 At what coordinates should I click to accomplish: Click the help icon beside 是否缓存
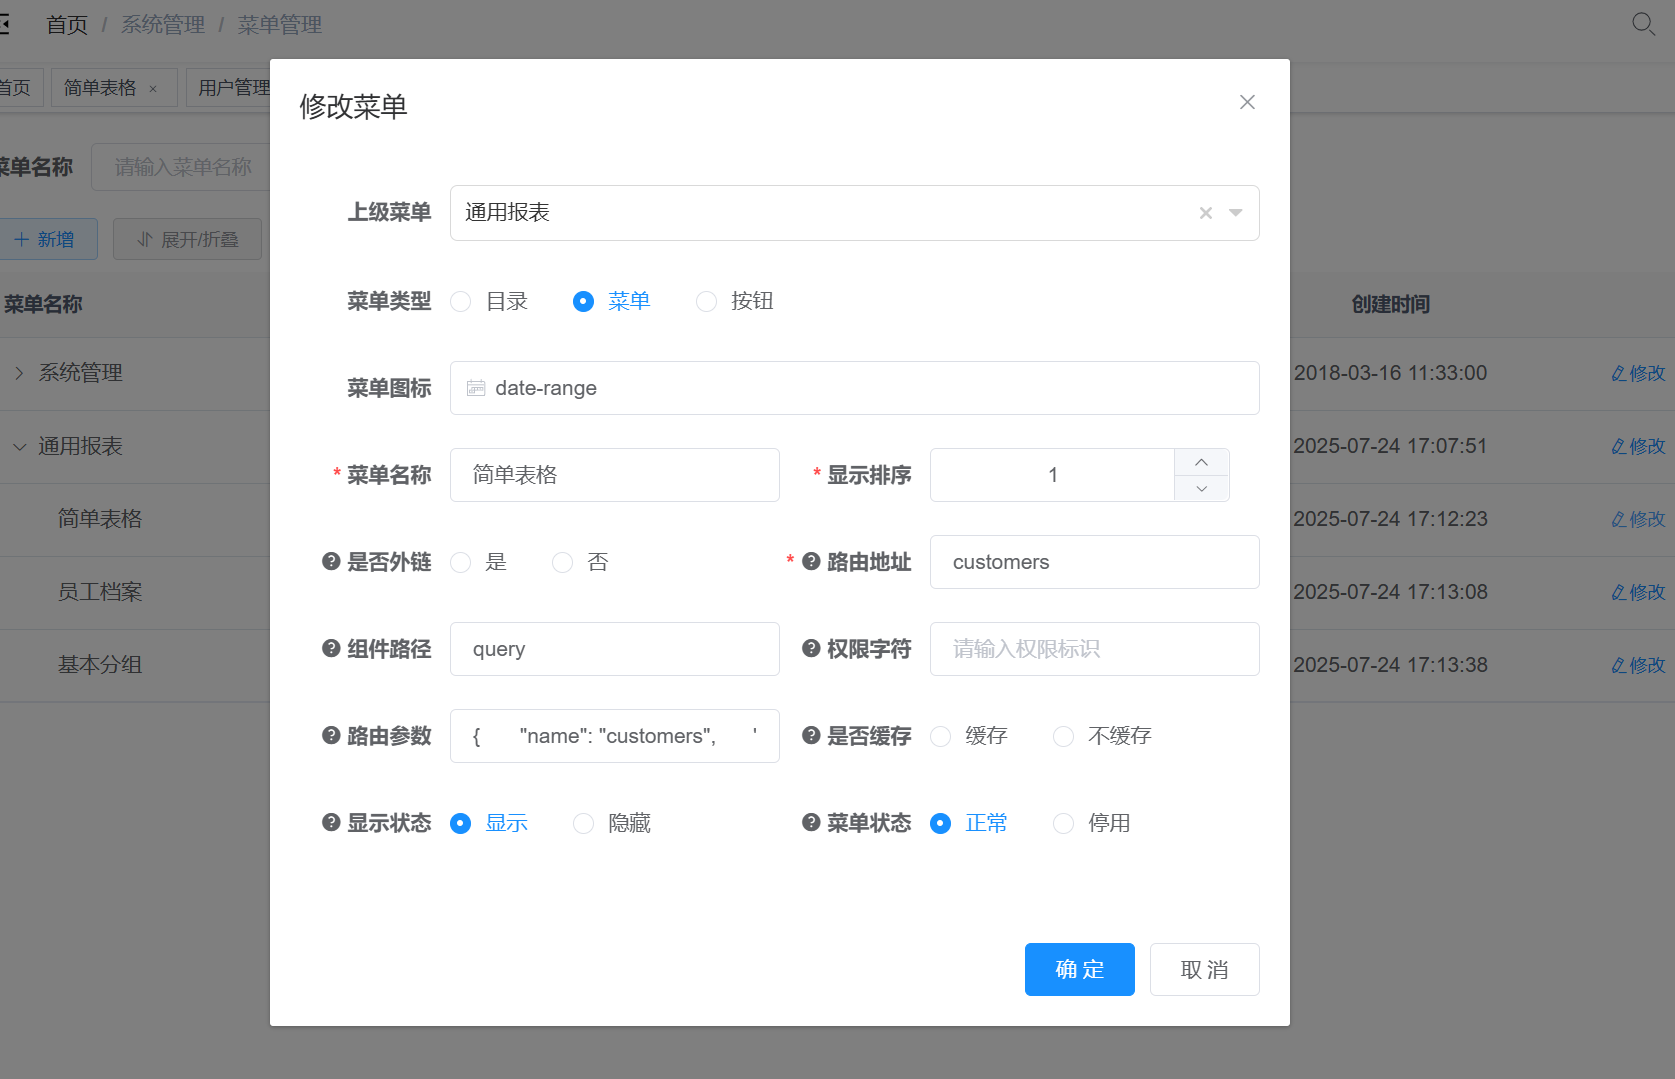coord(811,735)
